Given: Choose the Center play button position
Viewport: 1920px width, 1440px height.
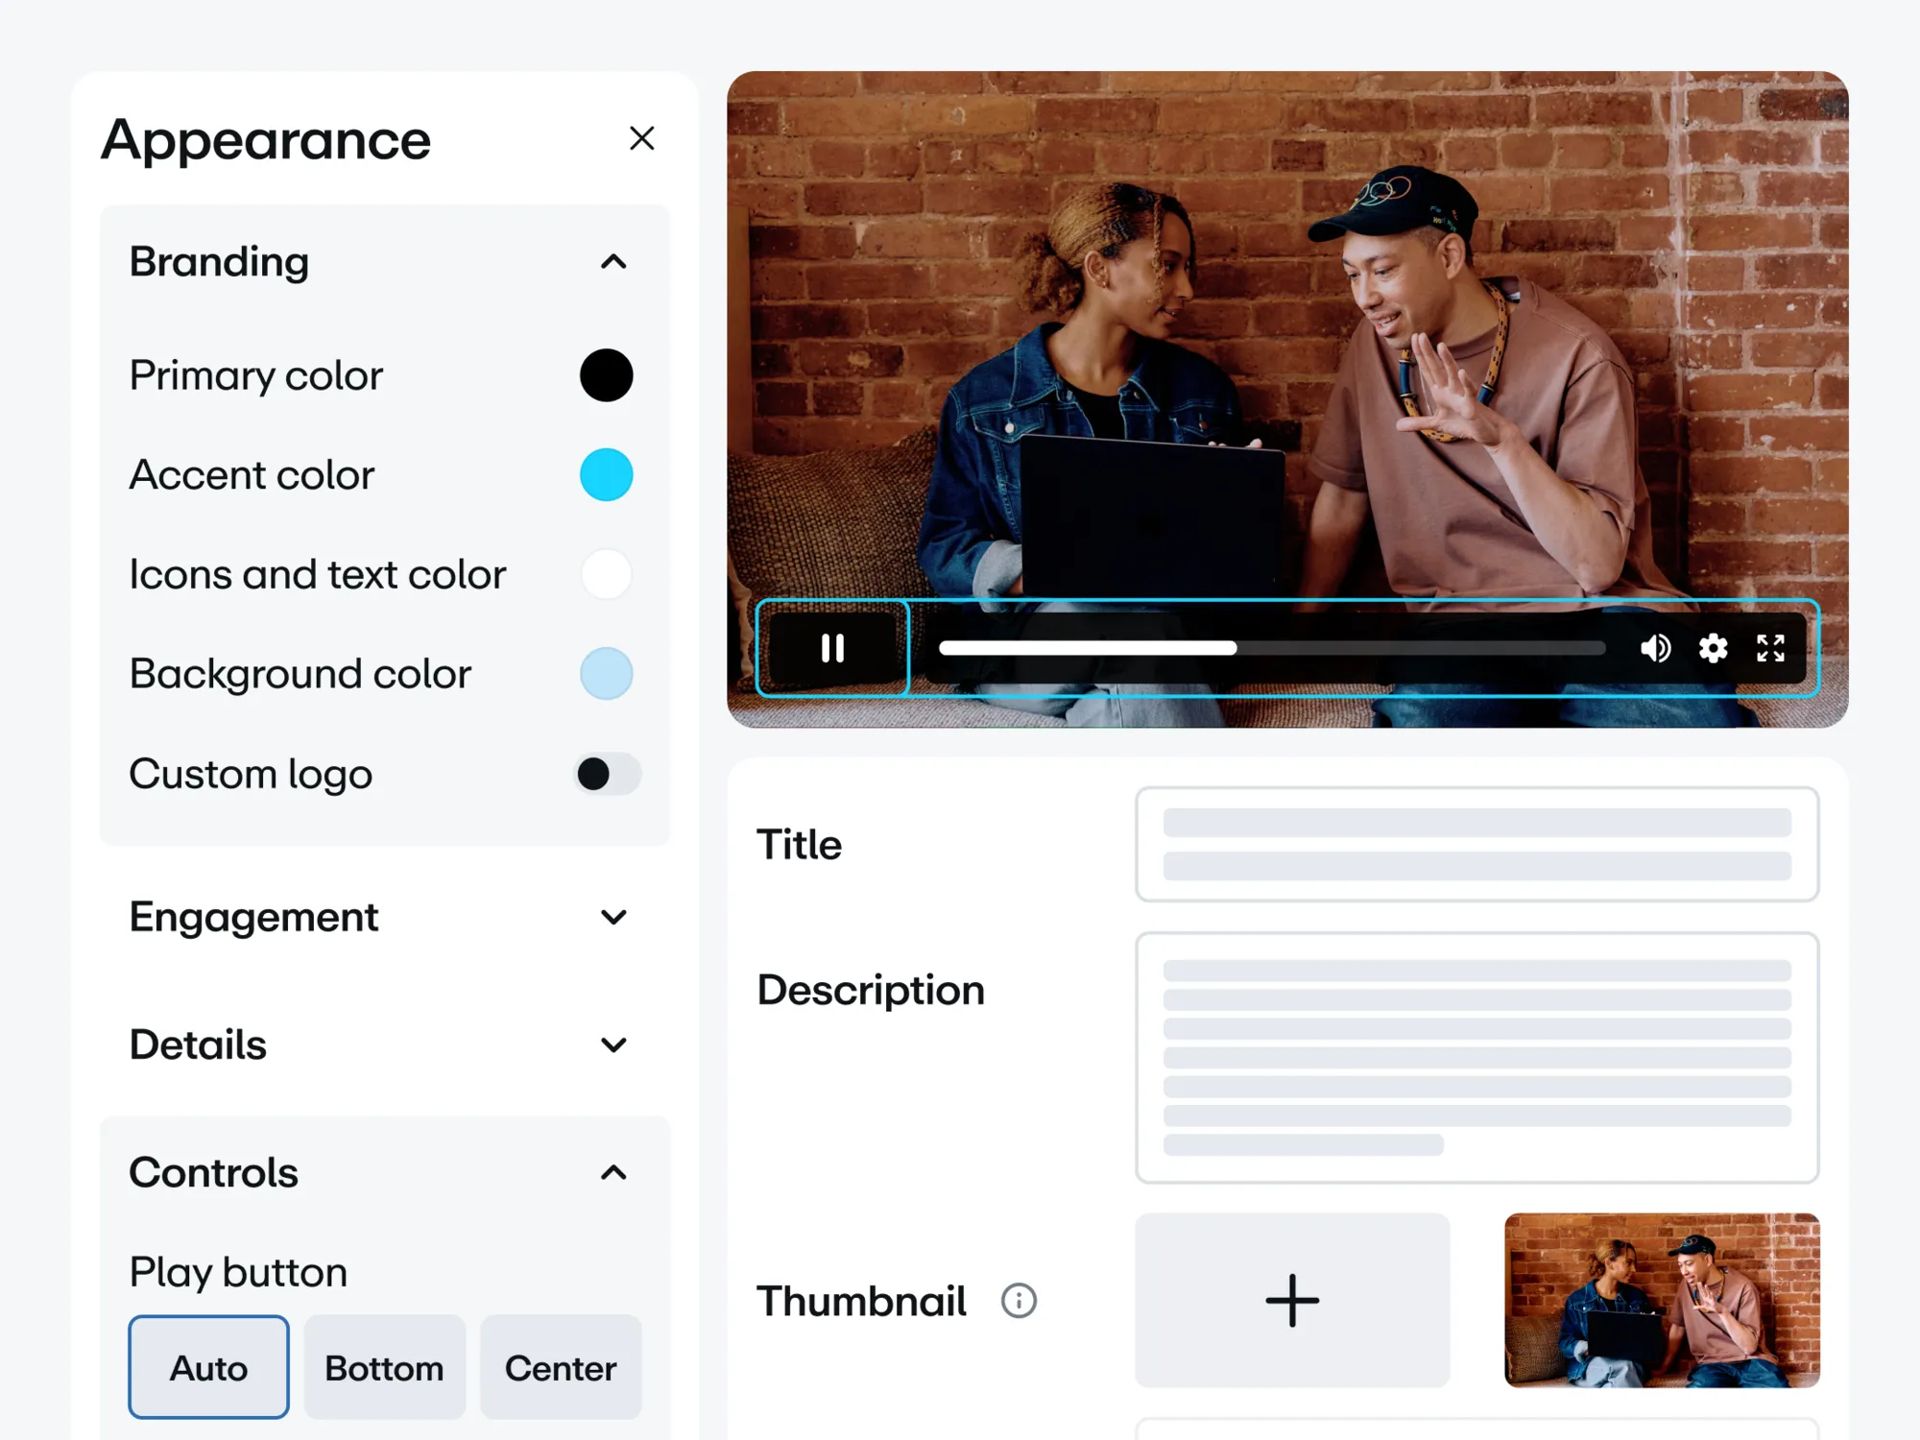Looking at the screenshot, I should click(x=560, y=1367).
